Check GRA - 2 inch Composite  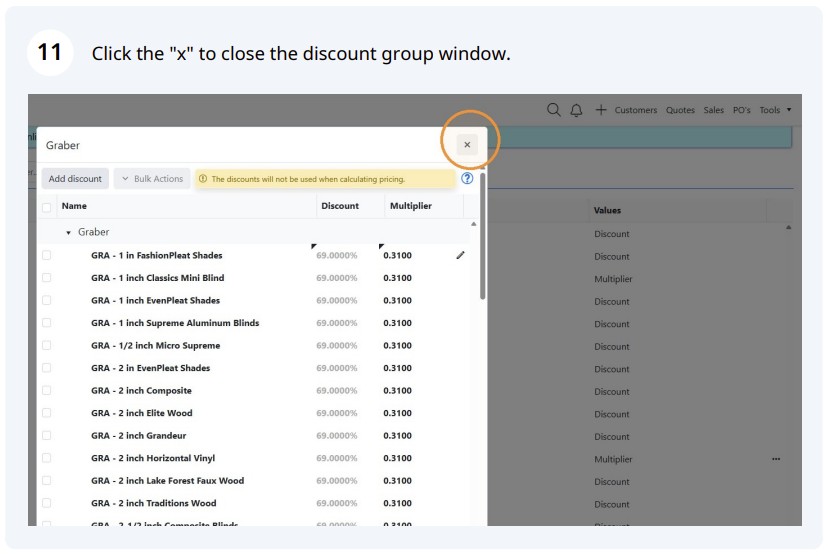click(47, 391)
